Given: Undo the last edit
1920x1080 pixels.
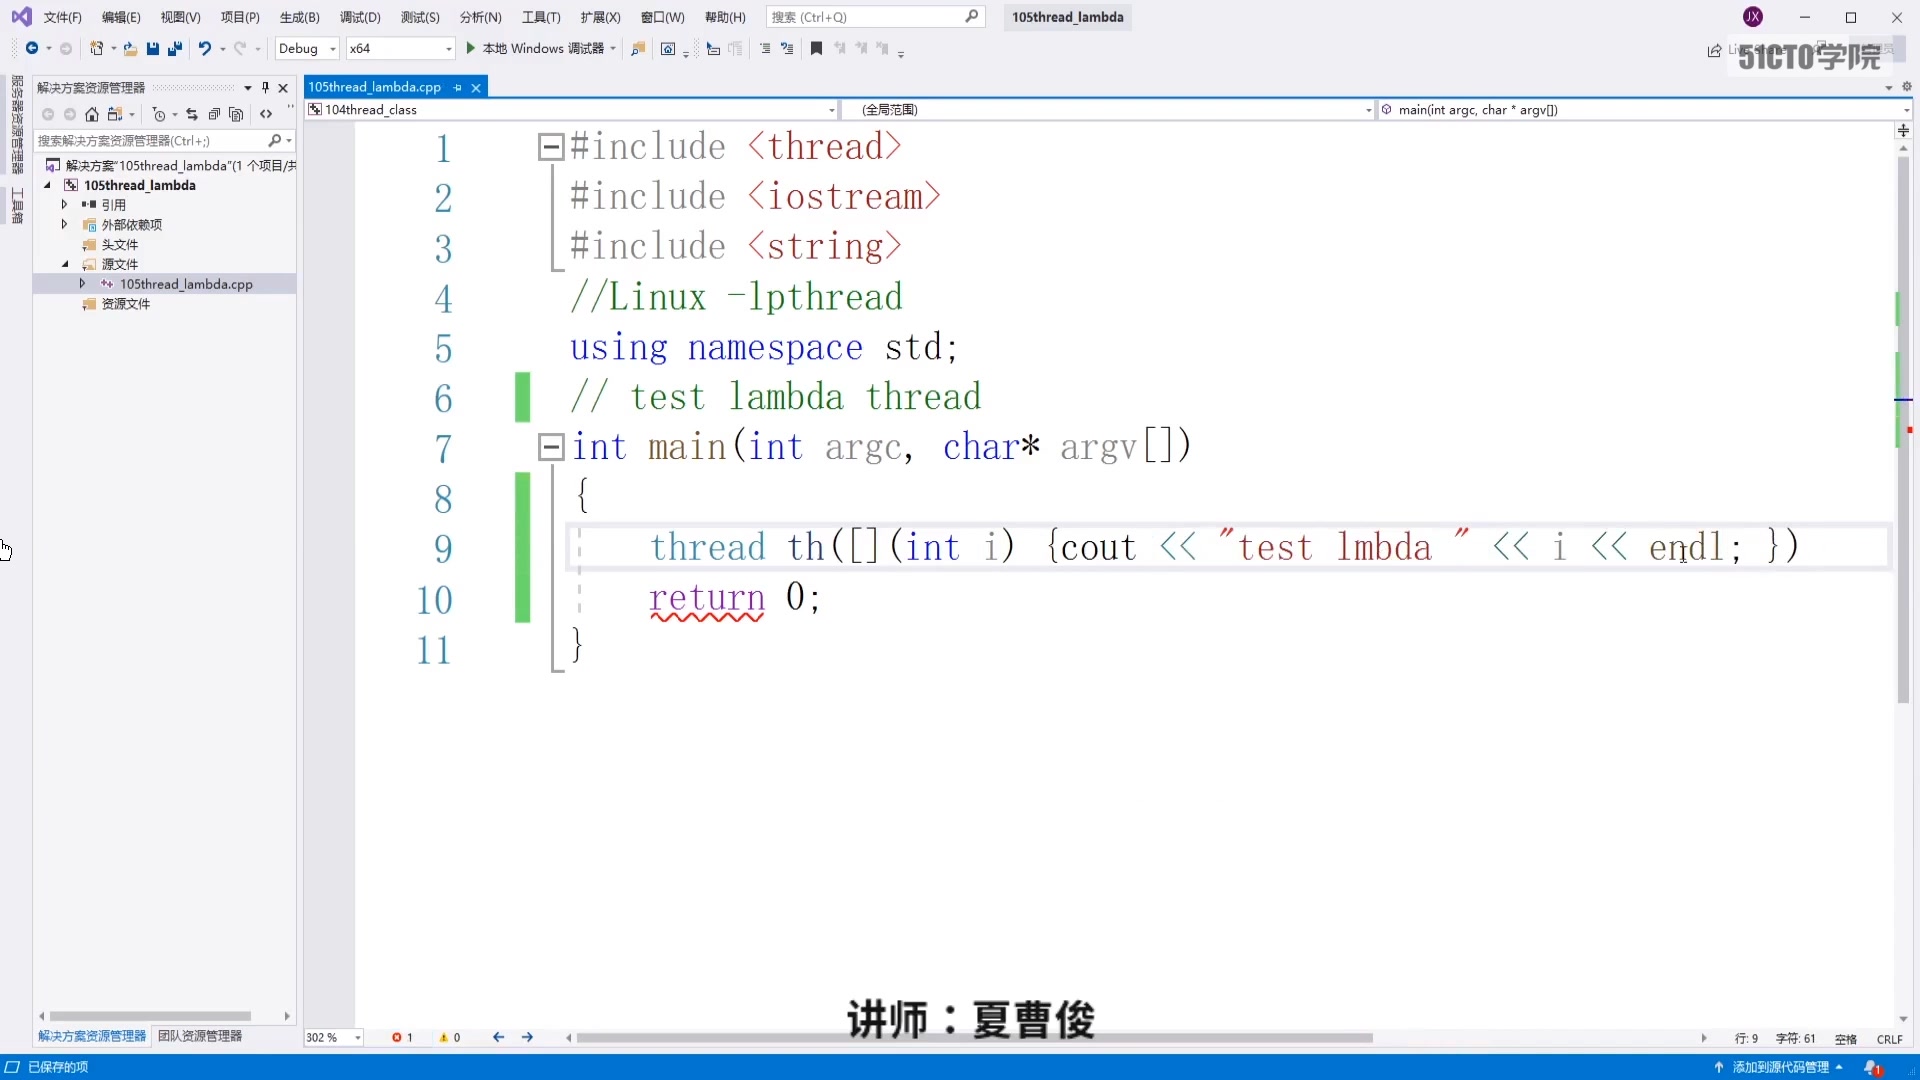Looking at the screenshot, I should tap(205, 48).
